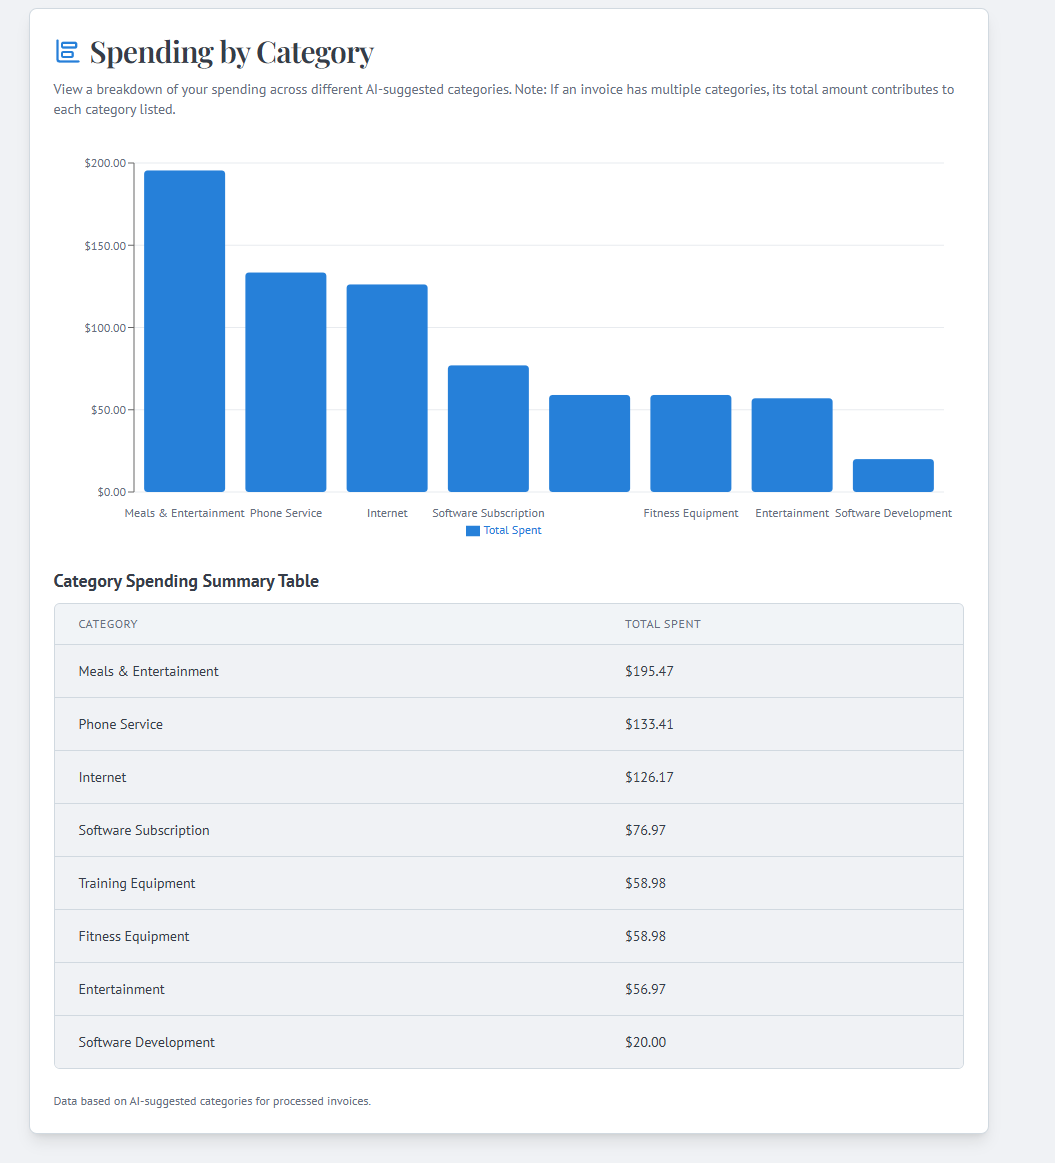Click the Training Equipment table row
This screenshot has height=1163, width=1055.
click(509, 883)
